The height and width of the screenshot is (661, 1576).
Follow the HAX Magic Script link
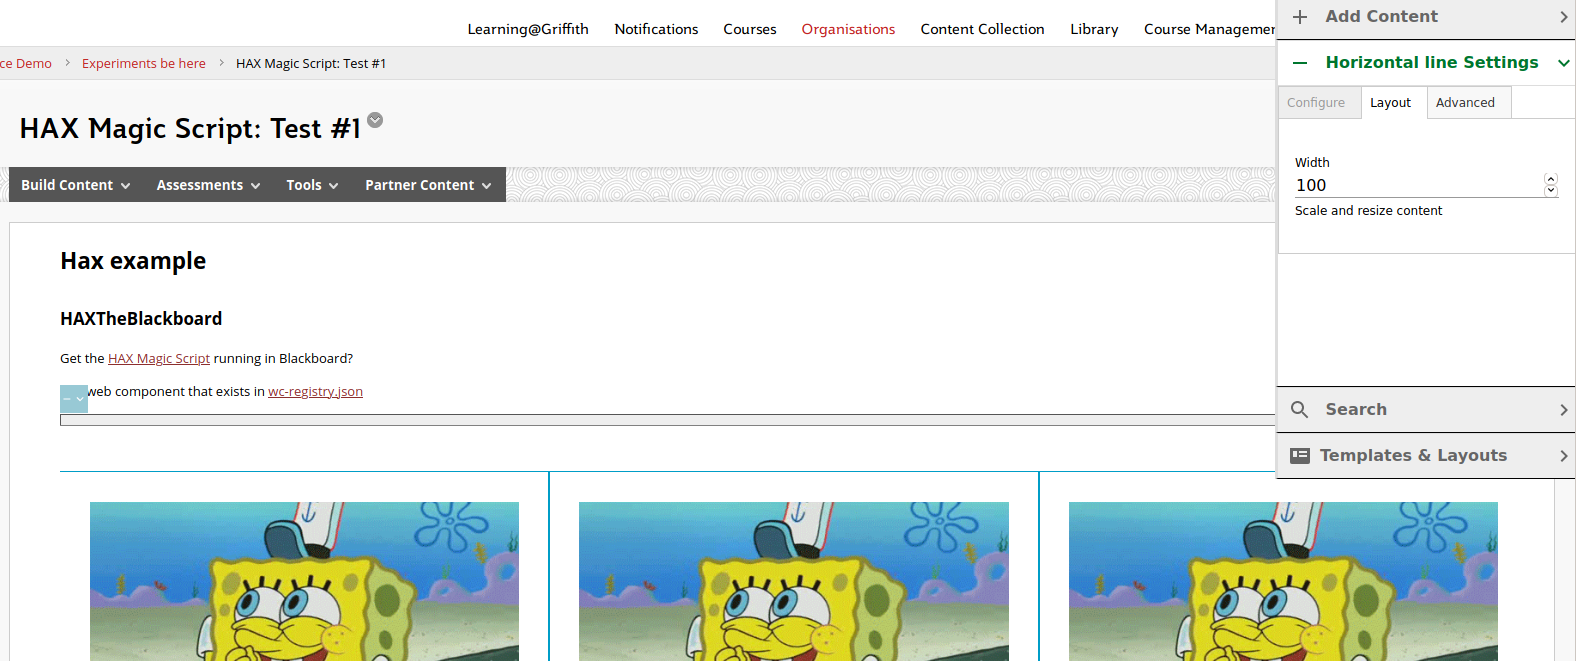click(x=159, y=359)
